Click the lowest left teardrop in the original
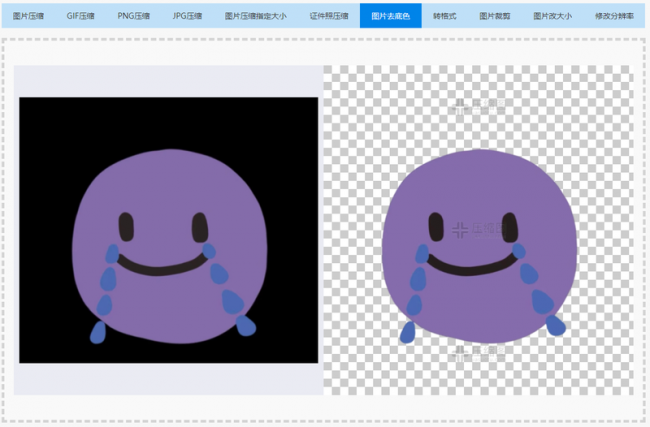The image size is (650, 427). (x=98, y=332)
